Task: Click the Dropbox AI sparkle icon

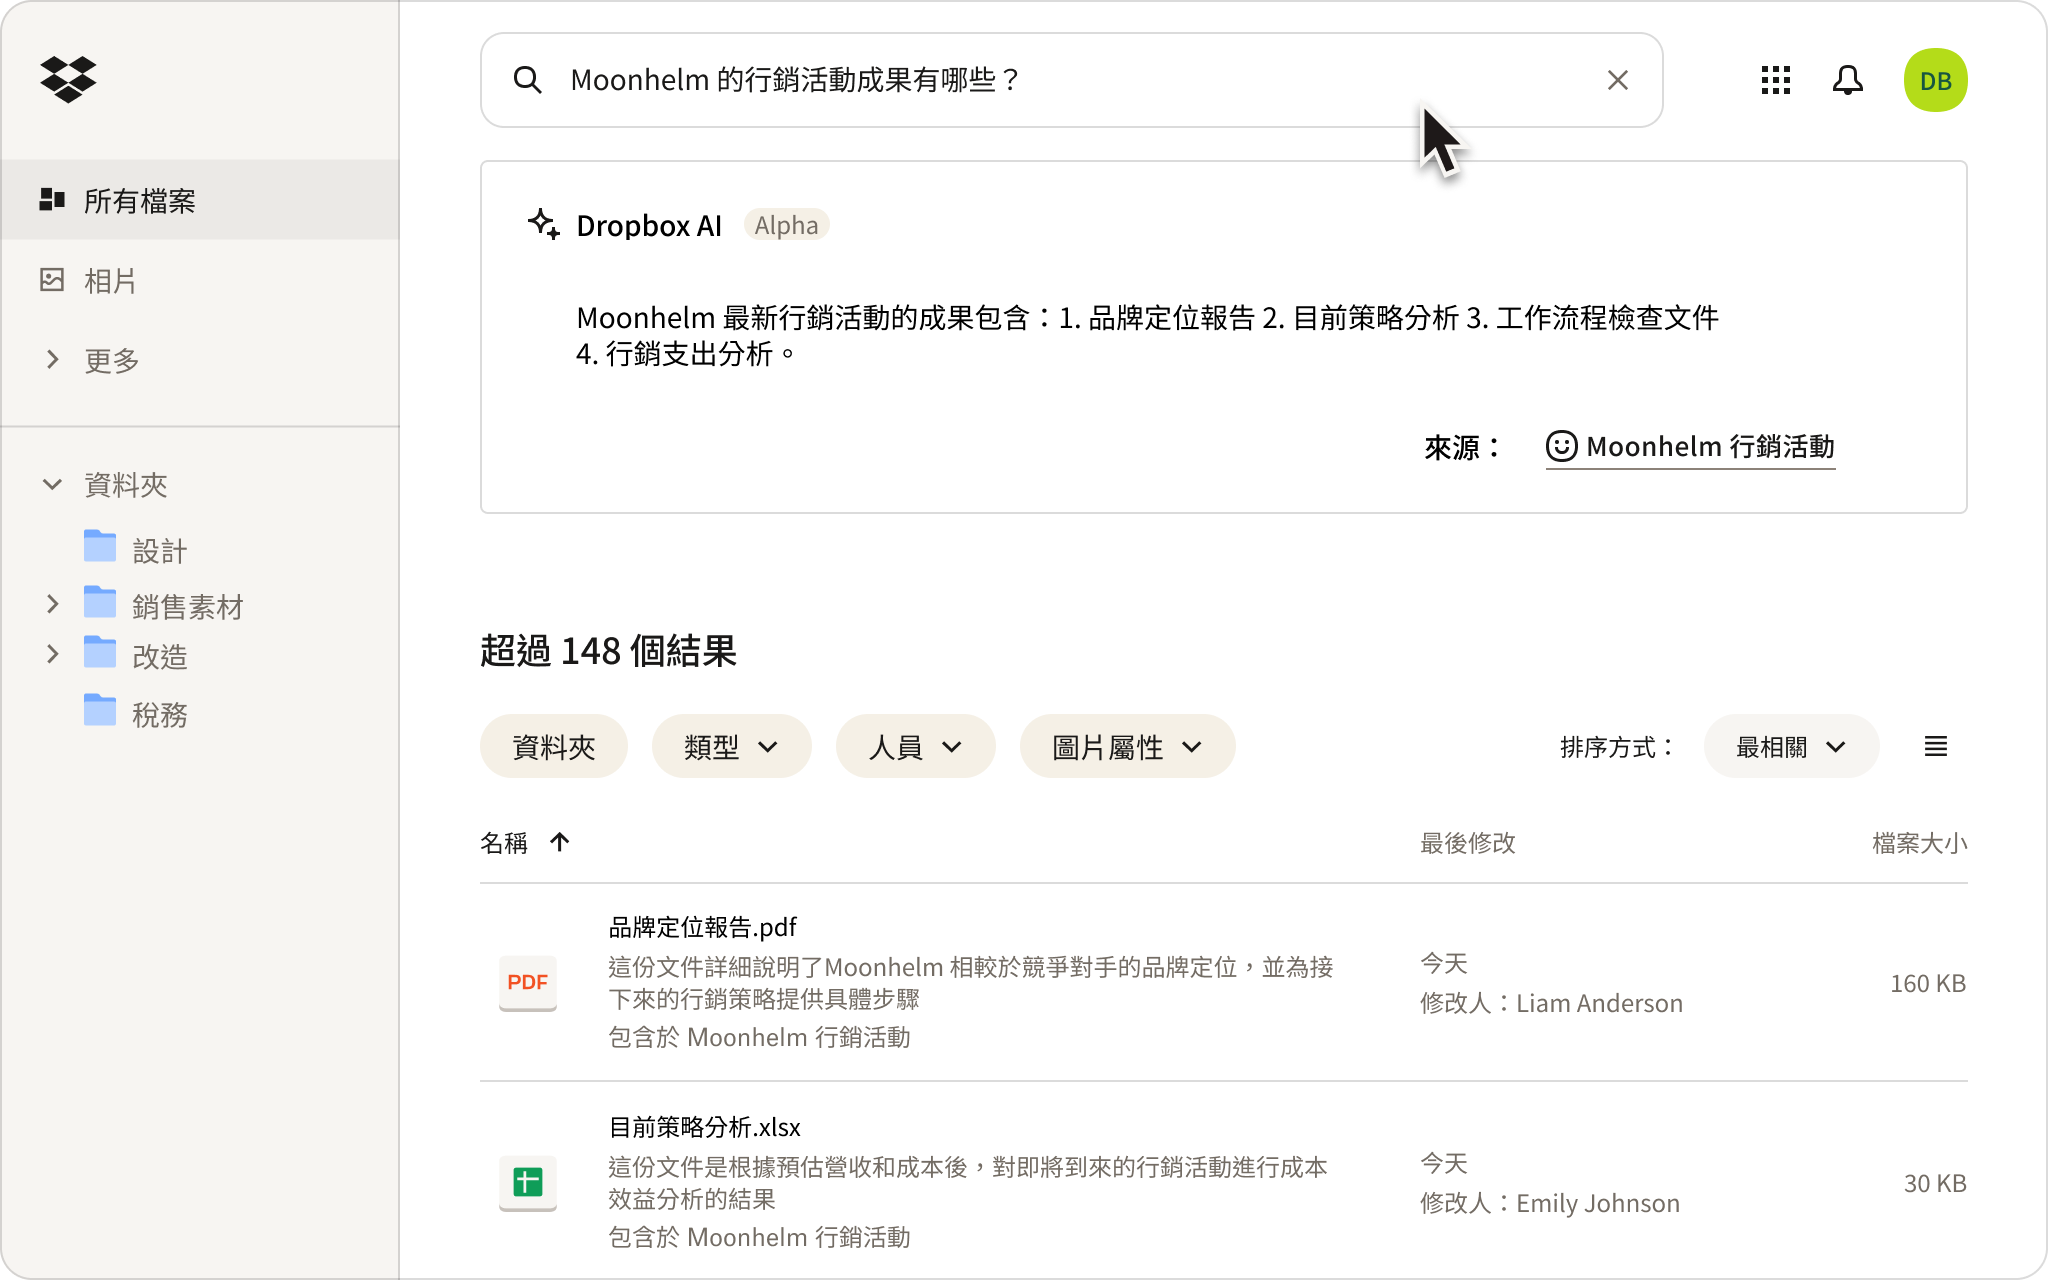Action: (544, 224)
